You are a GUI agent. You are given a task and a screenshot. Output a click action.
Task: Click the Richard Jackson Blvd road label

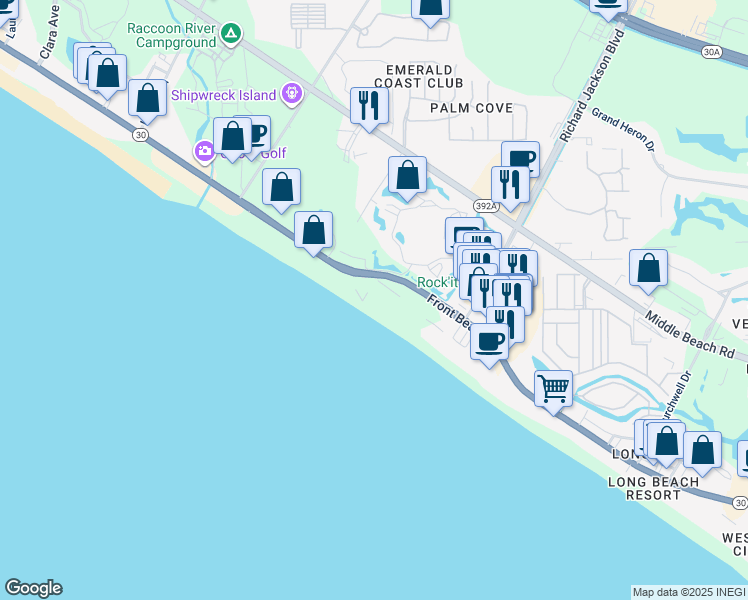(592, 86)
